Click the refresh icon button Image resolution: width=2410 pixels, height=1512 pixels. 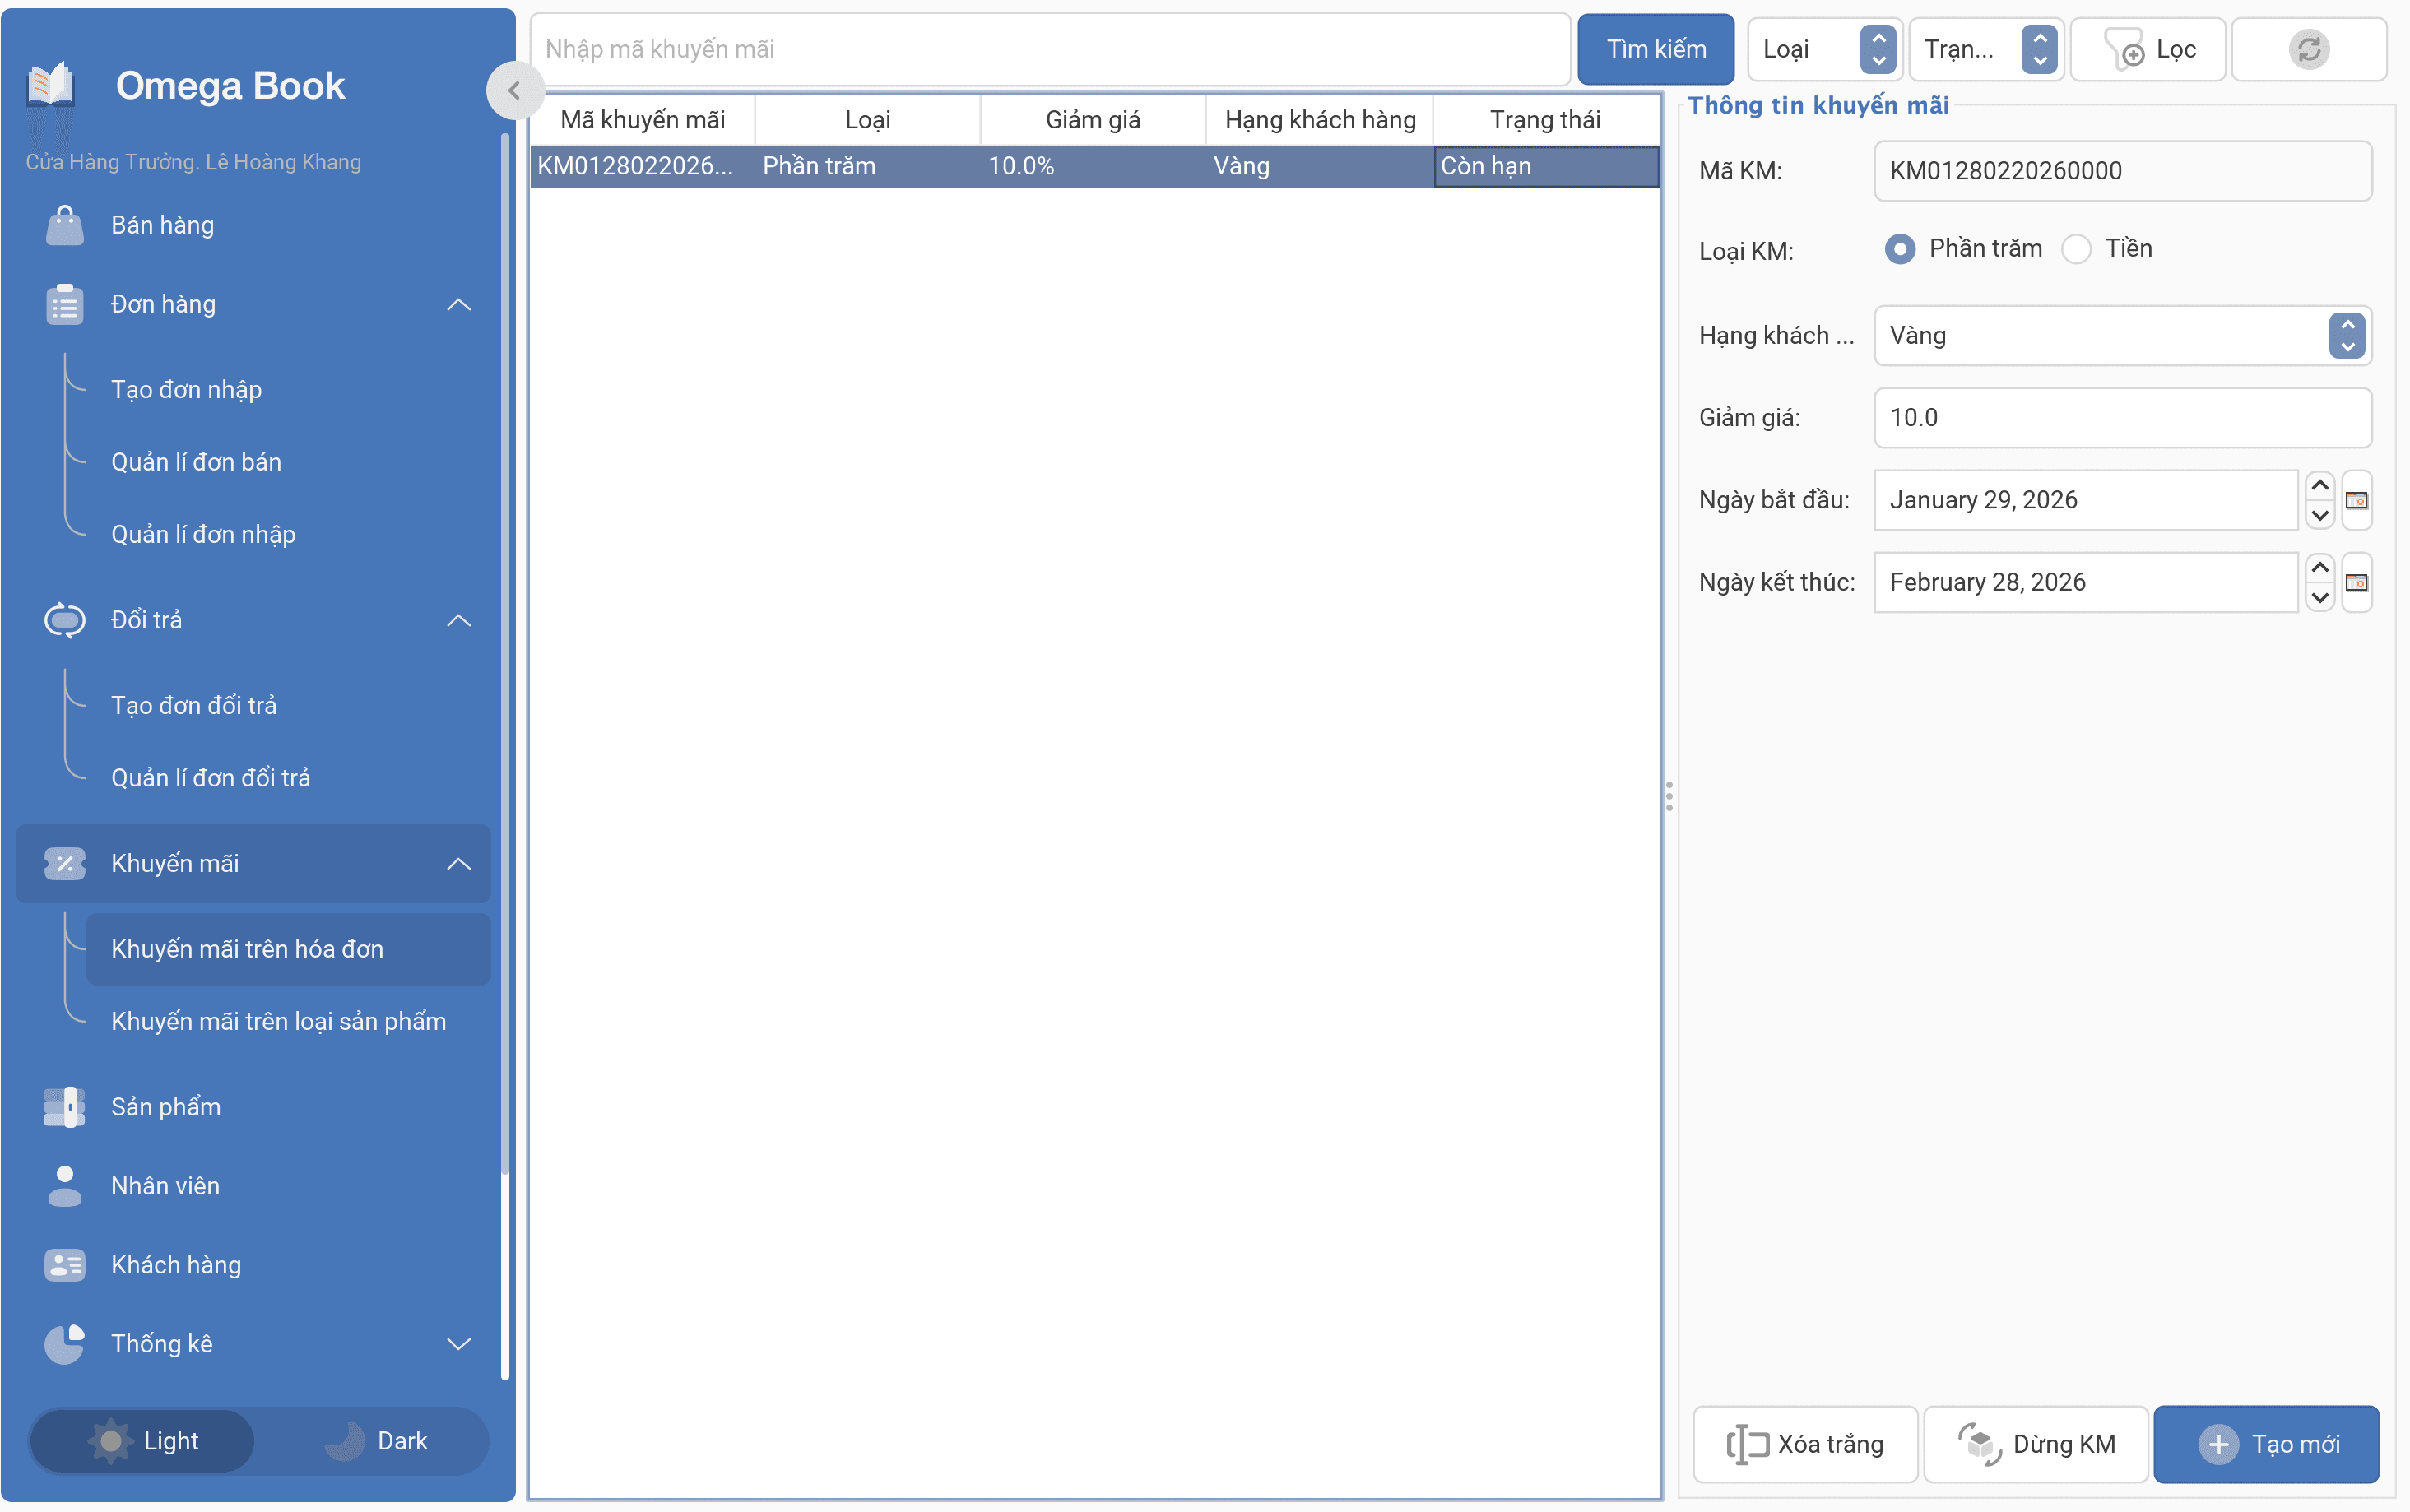[2309, 49]
